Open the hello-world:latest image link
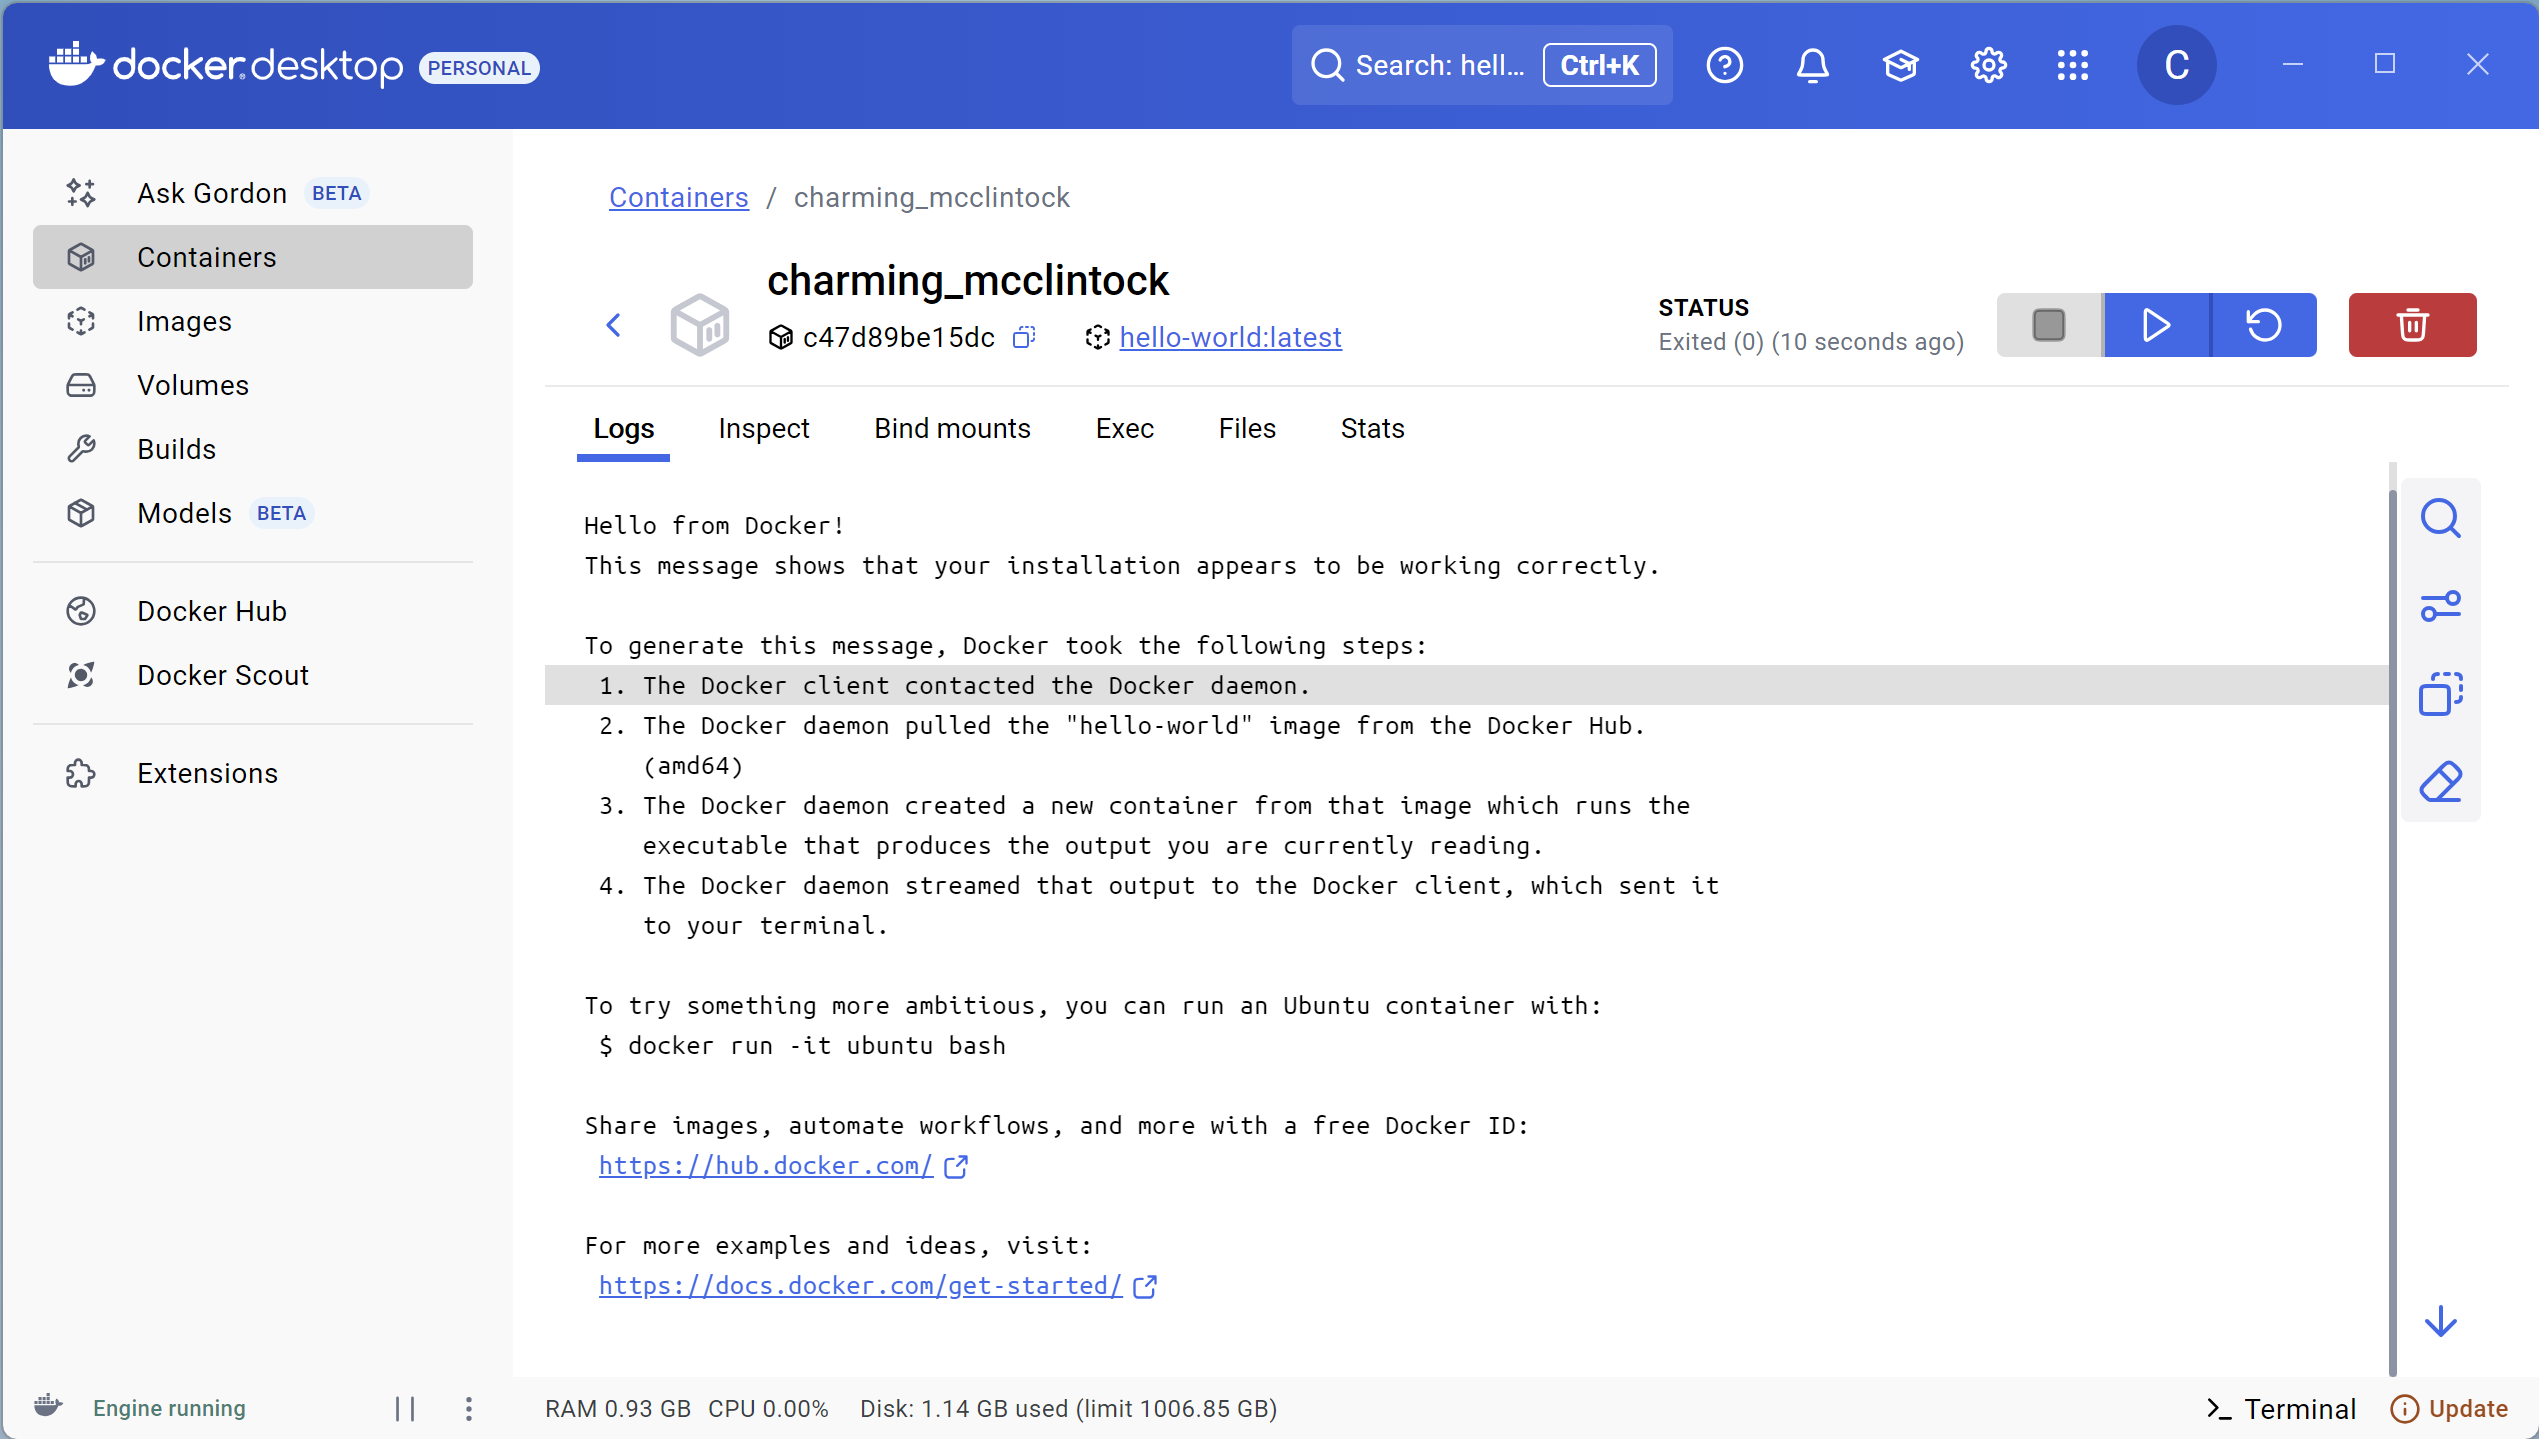Viewport: 2539px width, 1439px height. [1230, 338]
